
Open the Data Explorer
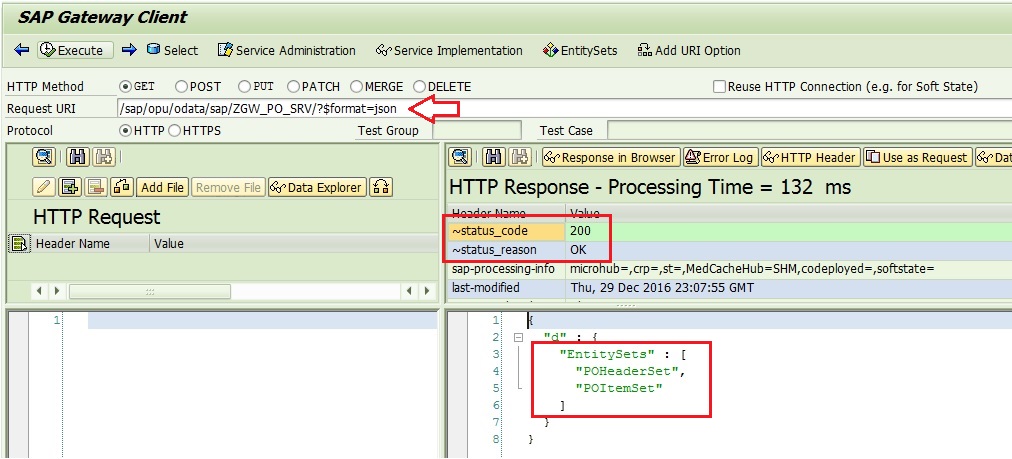pyautogui.click(x=317, y=187)
